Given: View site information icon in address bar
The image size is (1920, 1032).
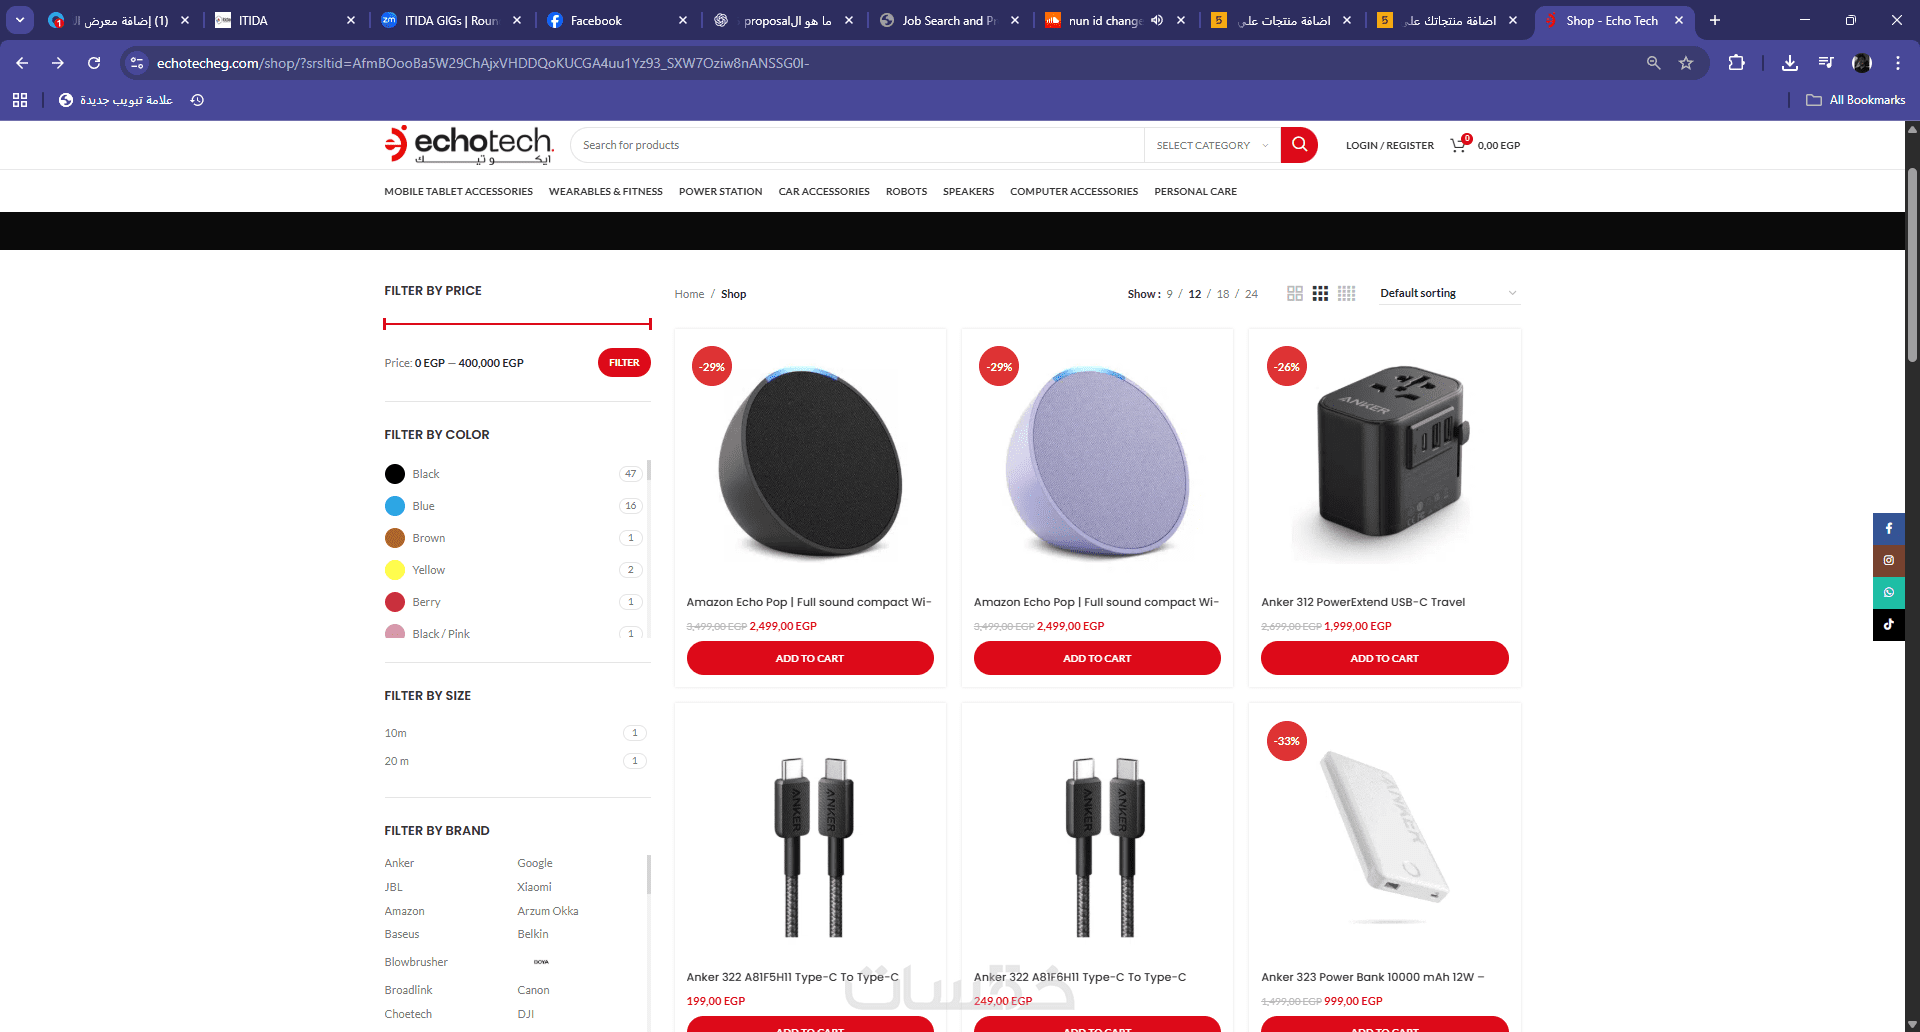Looking at the screenshot, I should 137,63.
